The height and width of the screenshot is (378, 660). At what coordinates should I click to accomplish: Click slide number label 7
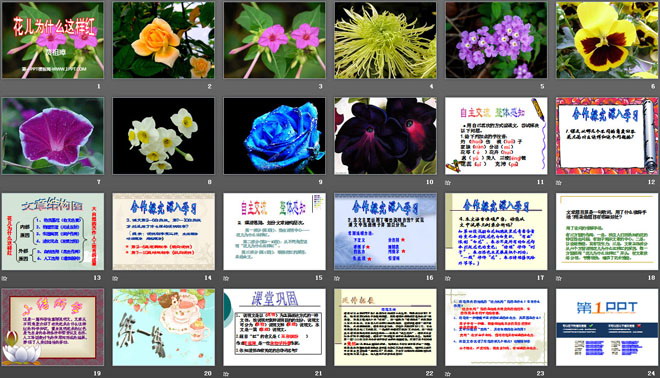tap(99, 182)
